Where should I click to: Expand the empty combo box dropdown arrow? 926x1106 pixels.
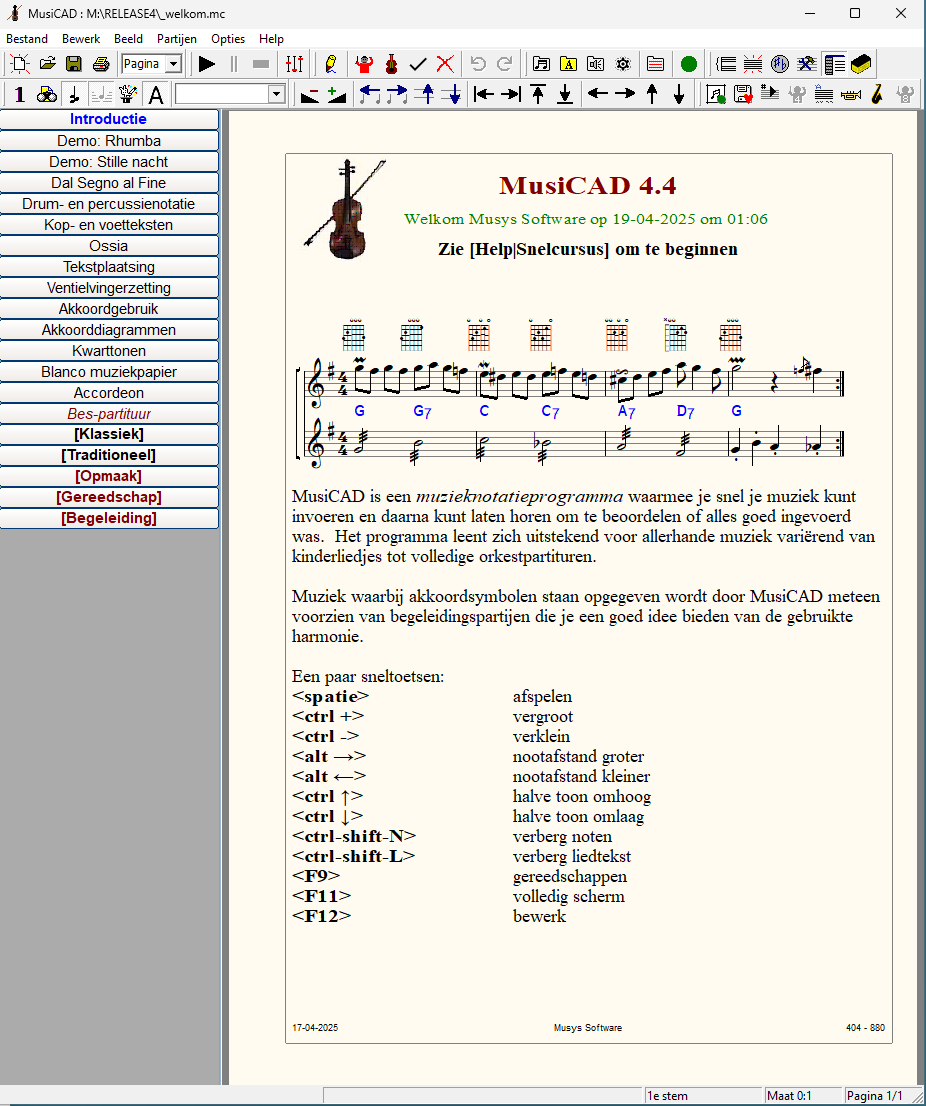[x=277, y=94]
